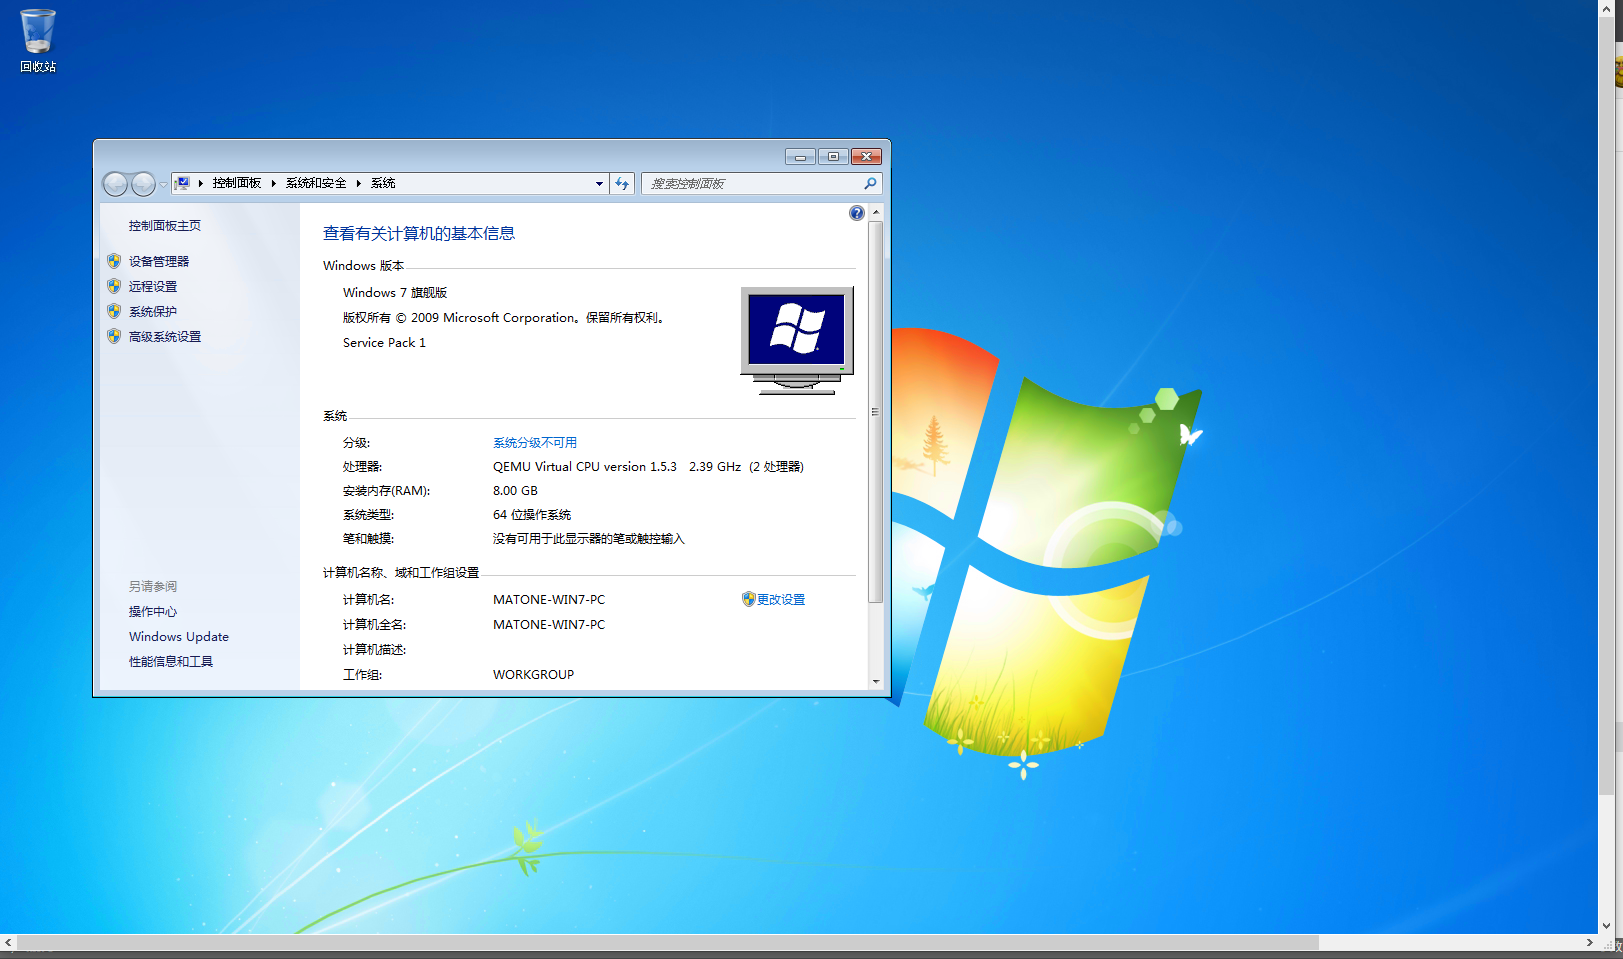
Task: Click installed RAM value 8.00 GB
Action: [515, 490]
